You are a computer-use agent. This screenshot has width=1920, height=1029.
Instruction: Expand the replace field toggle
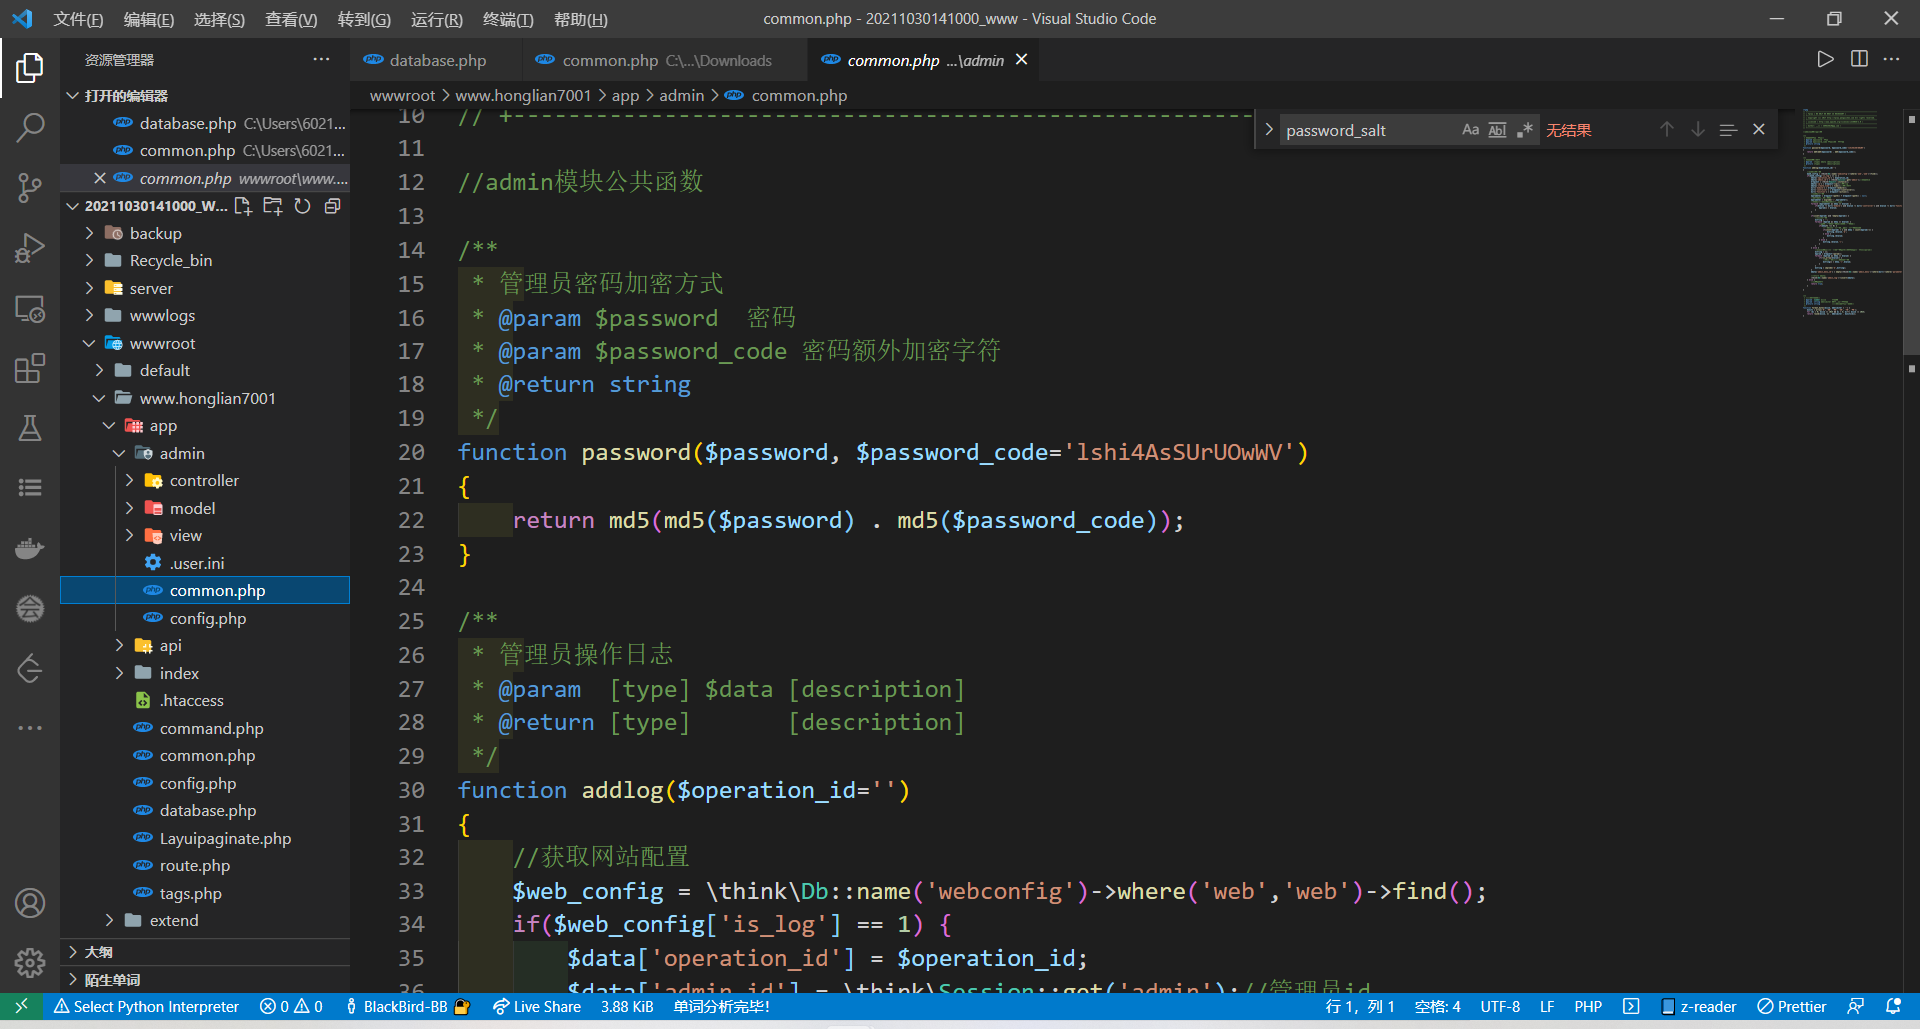[1268, 130]
